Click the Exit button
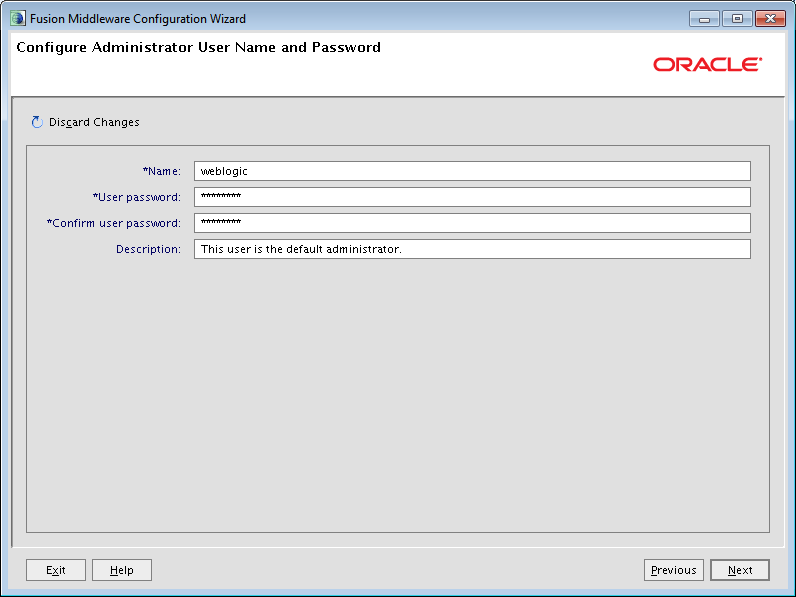Image resolution: width=796 pixels, height=597 pixels. coord(56,570)
